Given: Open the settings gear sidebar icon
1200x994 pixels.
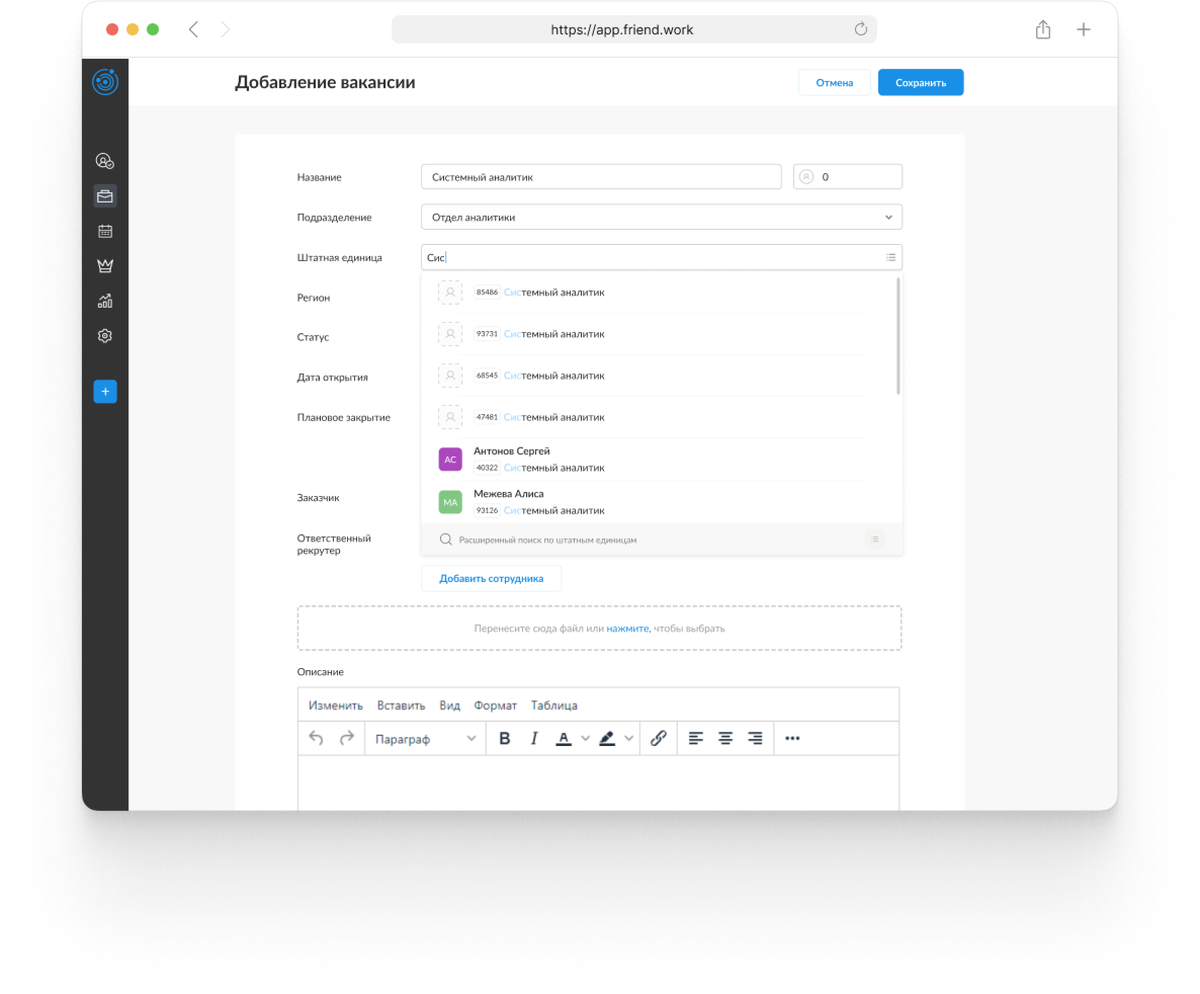Looking at the screenshot, I should point(105,336).
